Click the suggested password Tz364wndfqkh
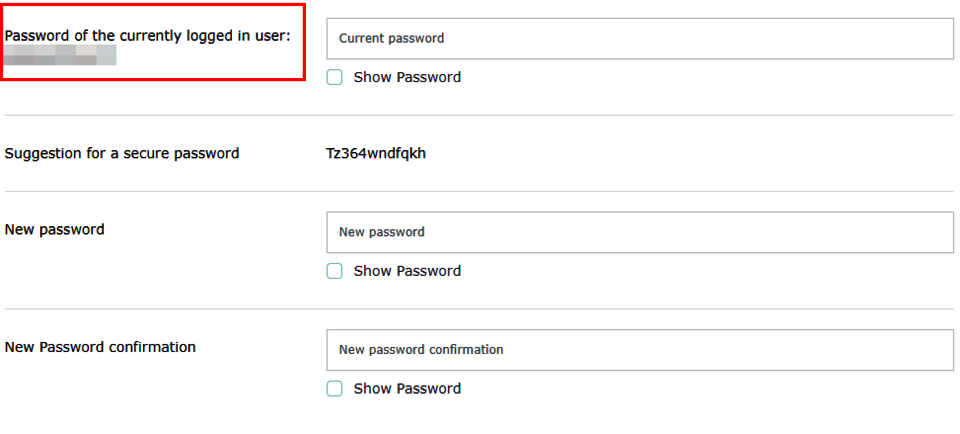 [376, 154]
